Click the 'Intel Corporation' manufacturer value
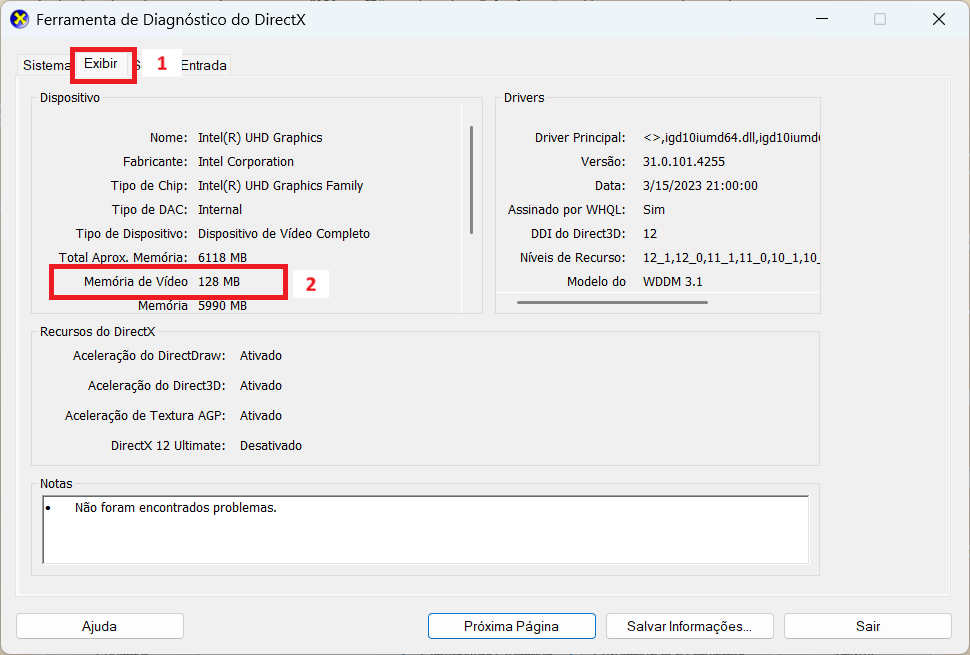 [x=246, y=161]
